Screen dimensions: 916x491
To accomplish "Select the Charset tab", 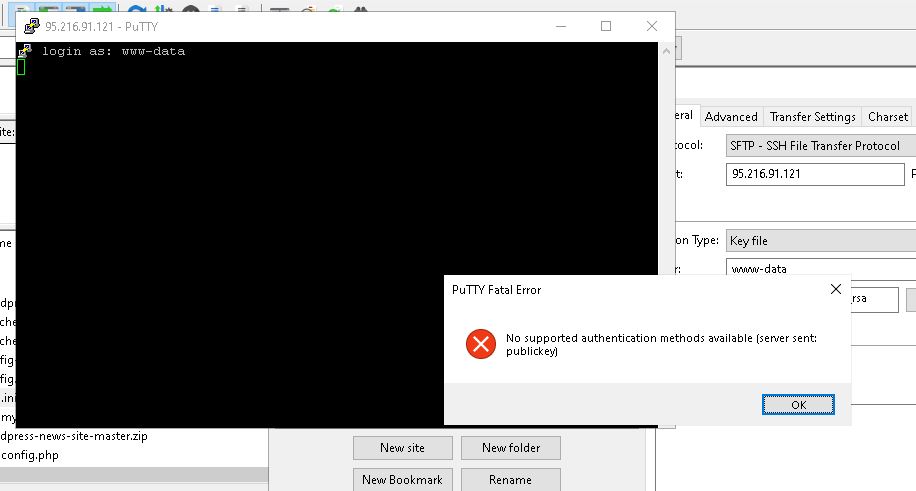I will pos(887,117).
